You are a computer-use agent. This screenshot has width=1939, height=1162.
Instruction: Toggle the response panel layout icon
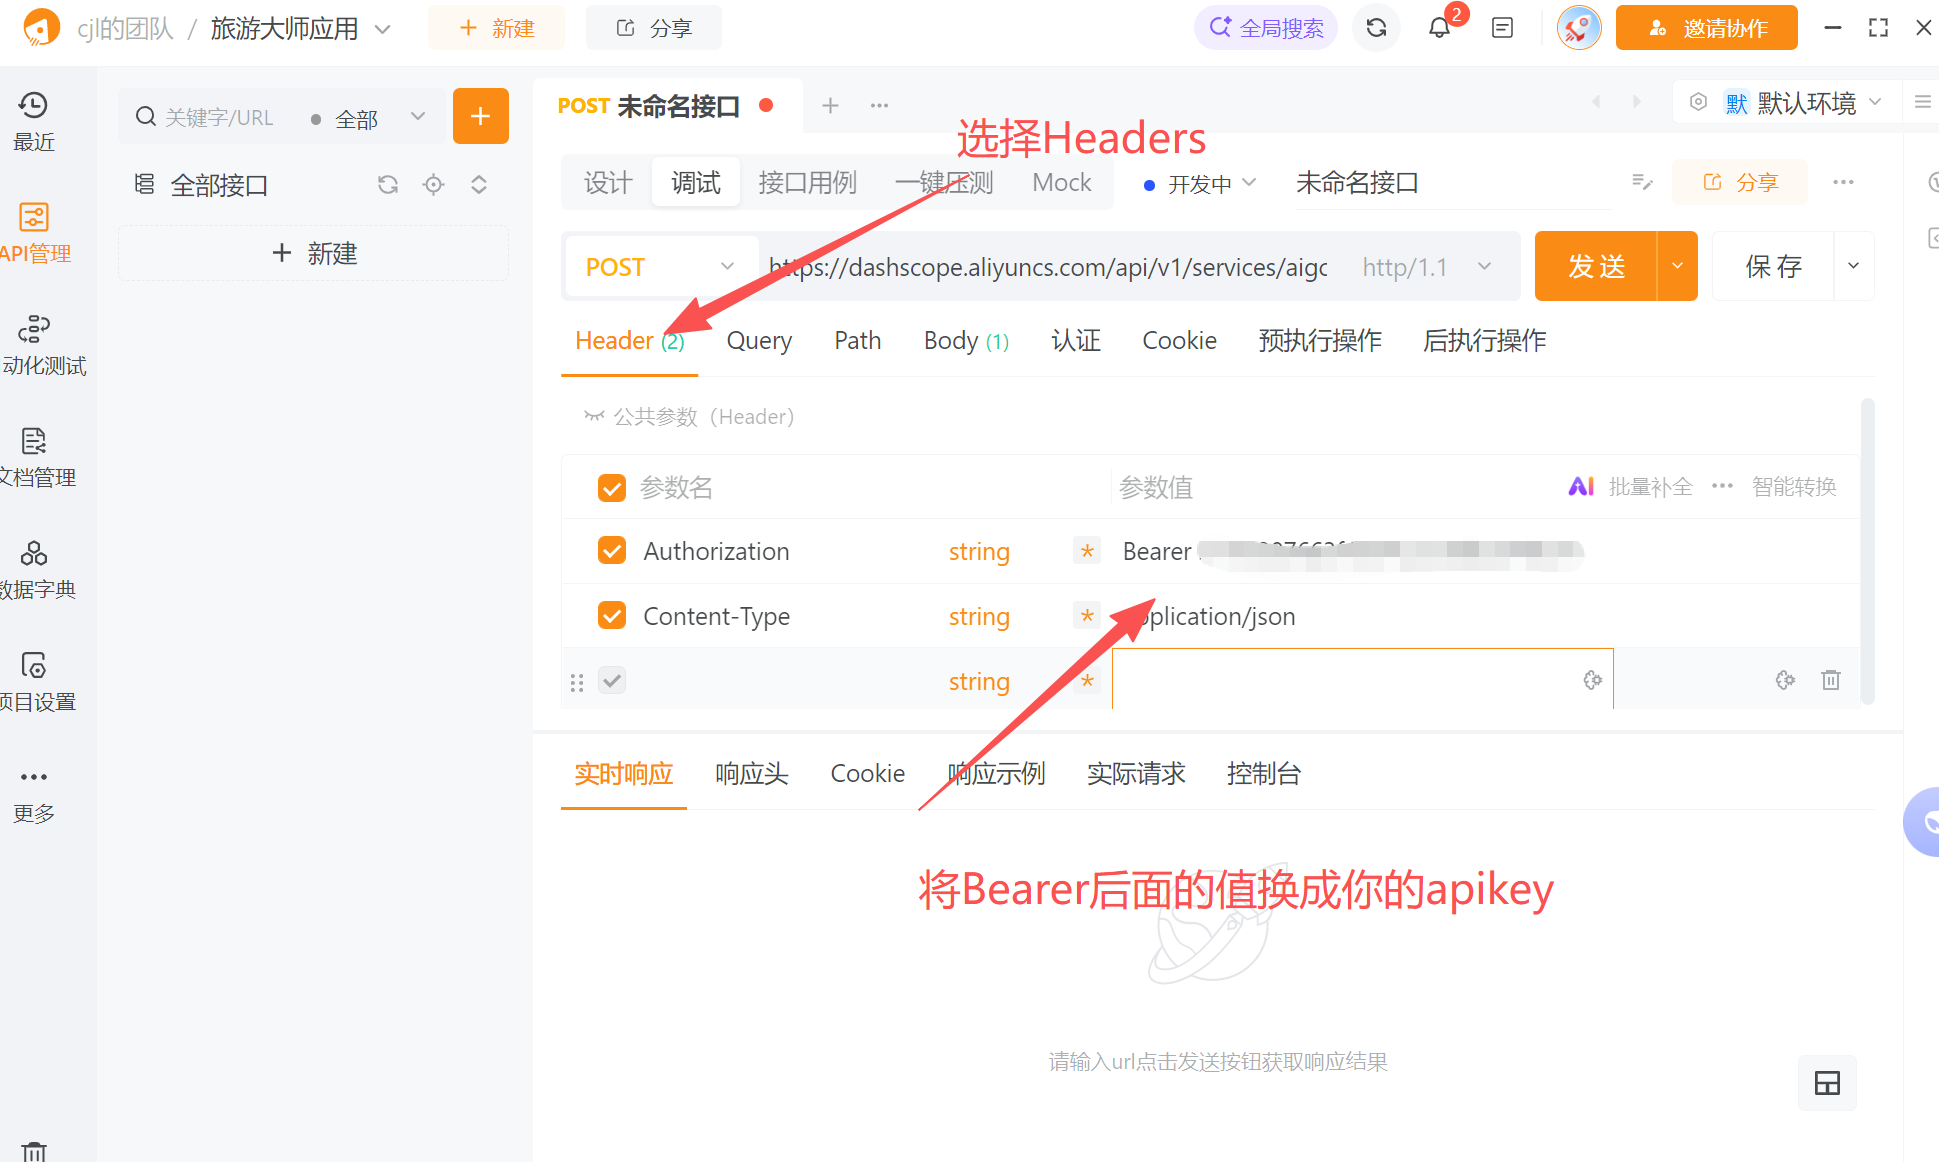click(1827, 1083)
